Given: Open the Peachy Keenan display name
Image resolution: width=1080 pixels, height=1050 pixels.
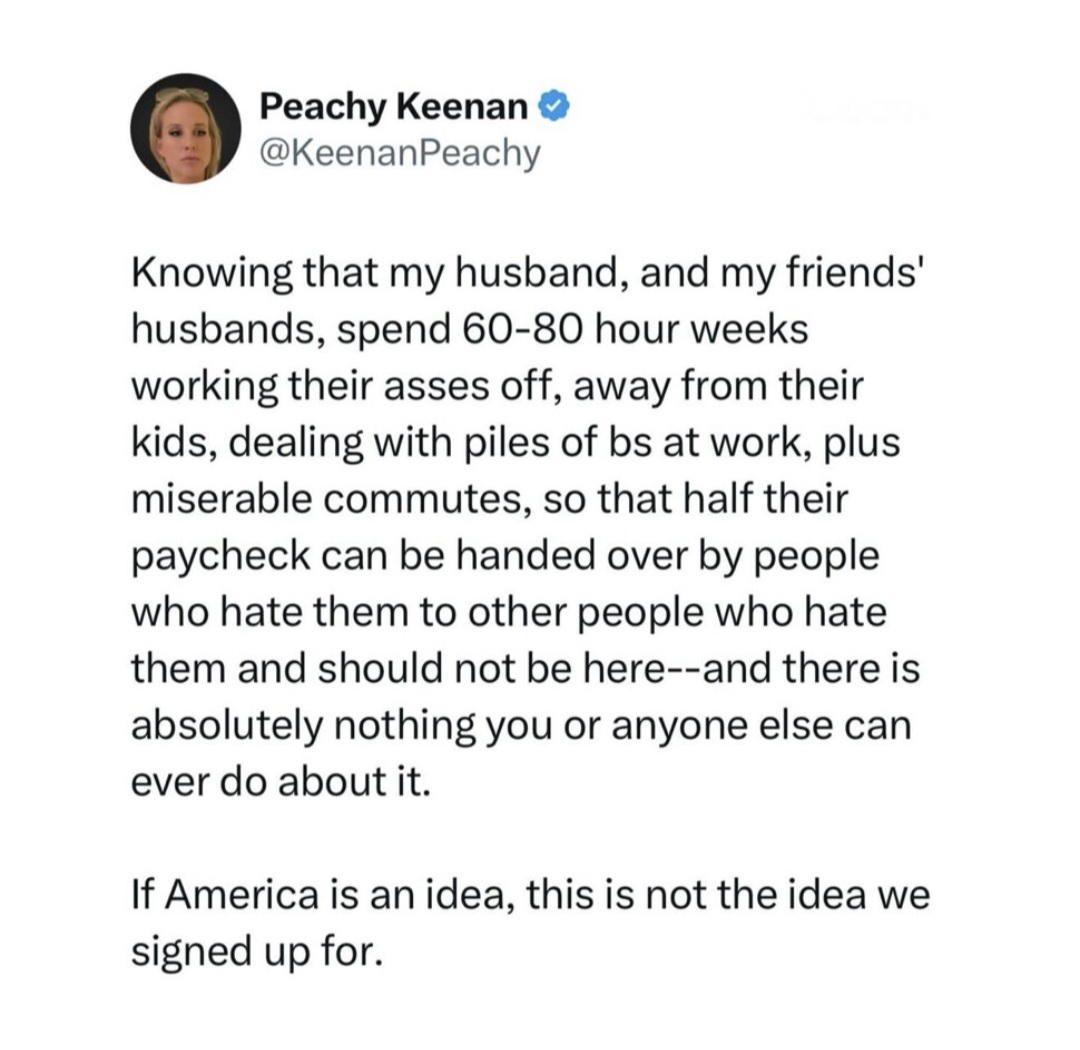Looking at the screenshot, I should [396, 104].
